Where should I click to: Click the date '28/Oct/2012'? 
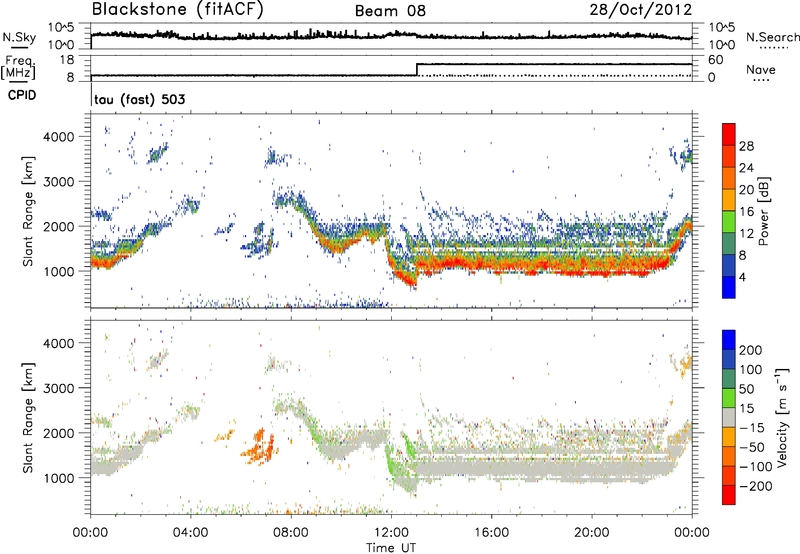(x=641, y=10)
